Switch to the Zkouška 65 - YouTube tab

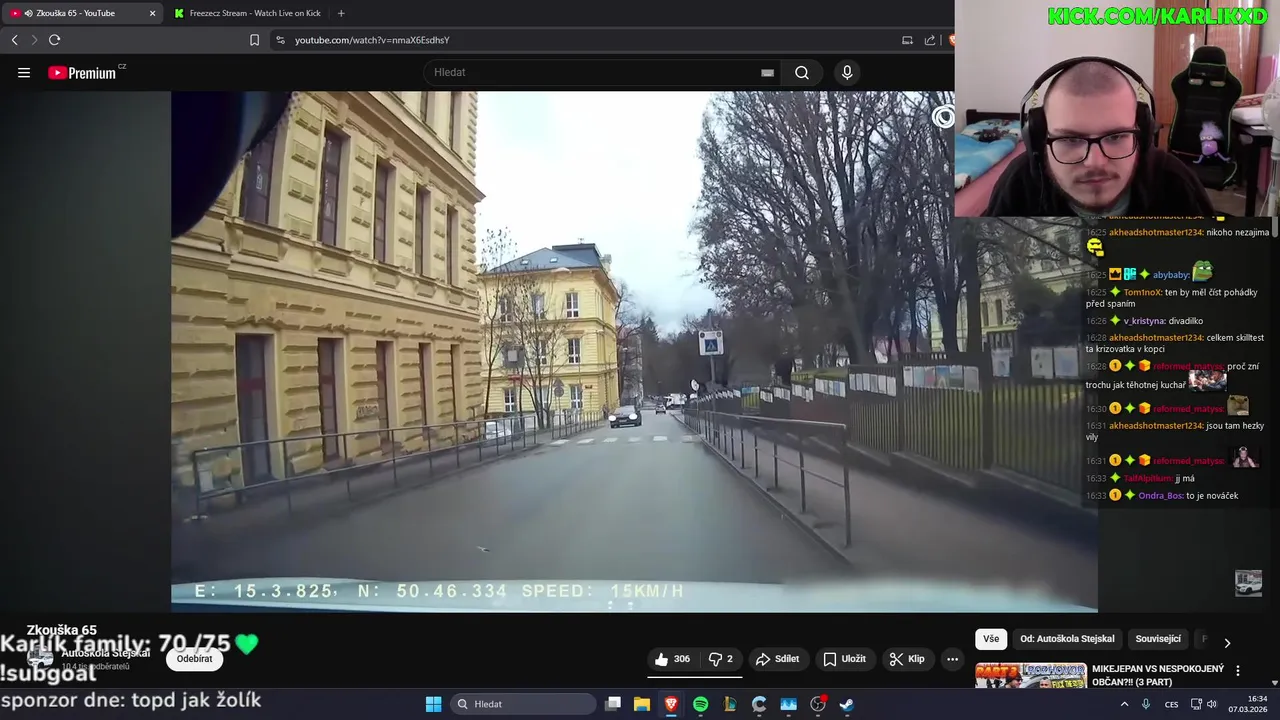[84, 13]
